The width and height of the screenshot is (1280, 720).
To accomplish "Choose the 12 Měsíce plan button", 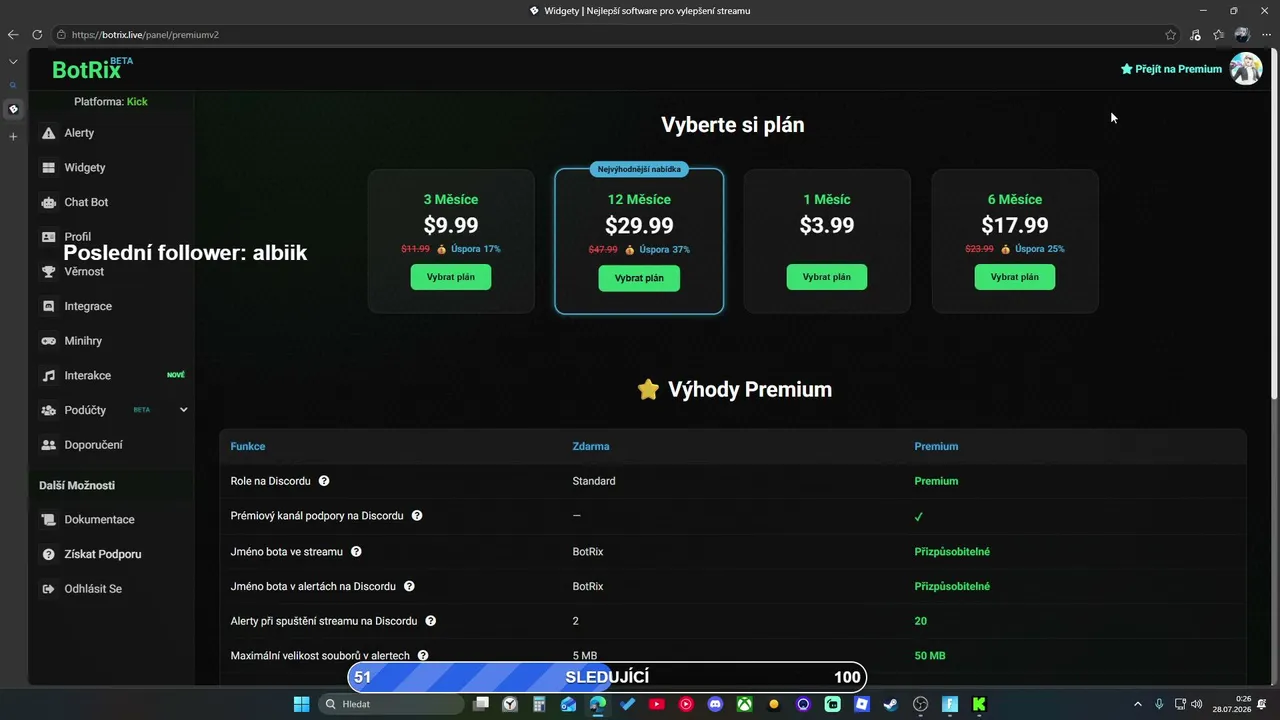I will click(x=639, y=278).
